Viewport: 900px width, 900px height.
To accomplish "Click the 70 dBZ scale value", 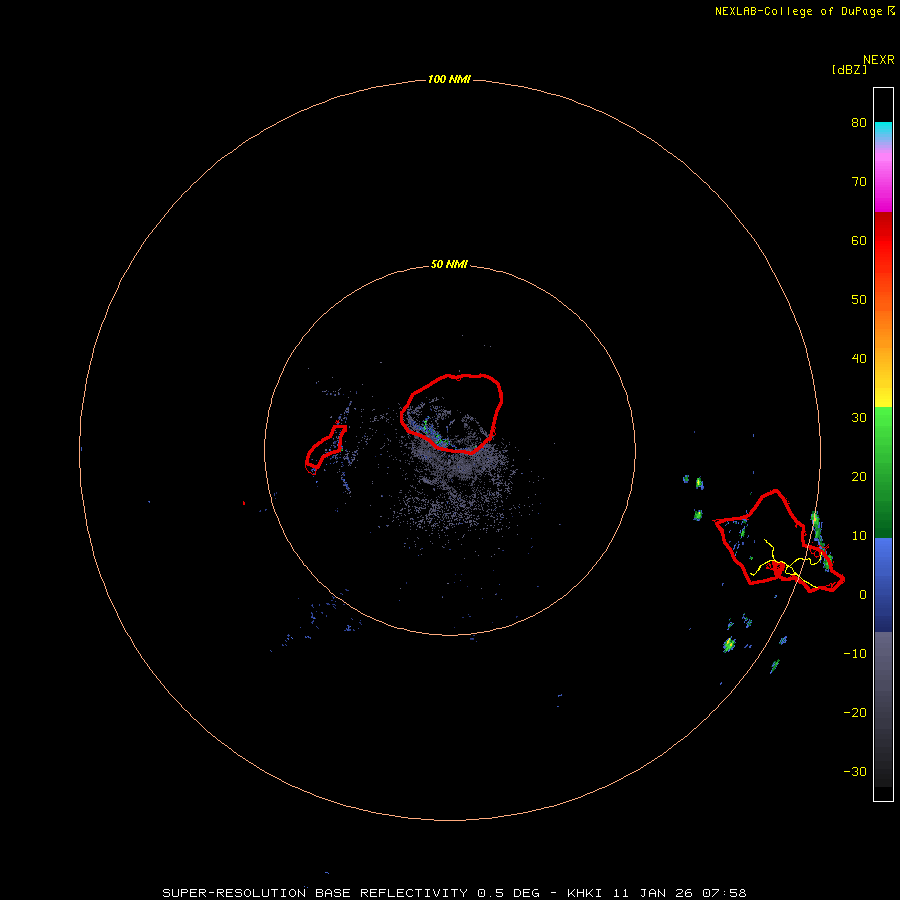I will coord(859,181).
